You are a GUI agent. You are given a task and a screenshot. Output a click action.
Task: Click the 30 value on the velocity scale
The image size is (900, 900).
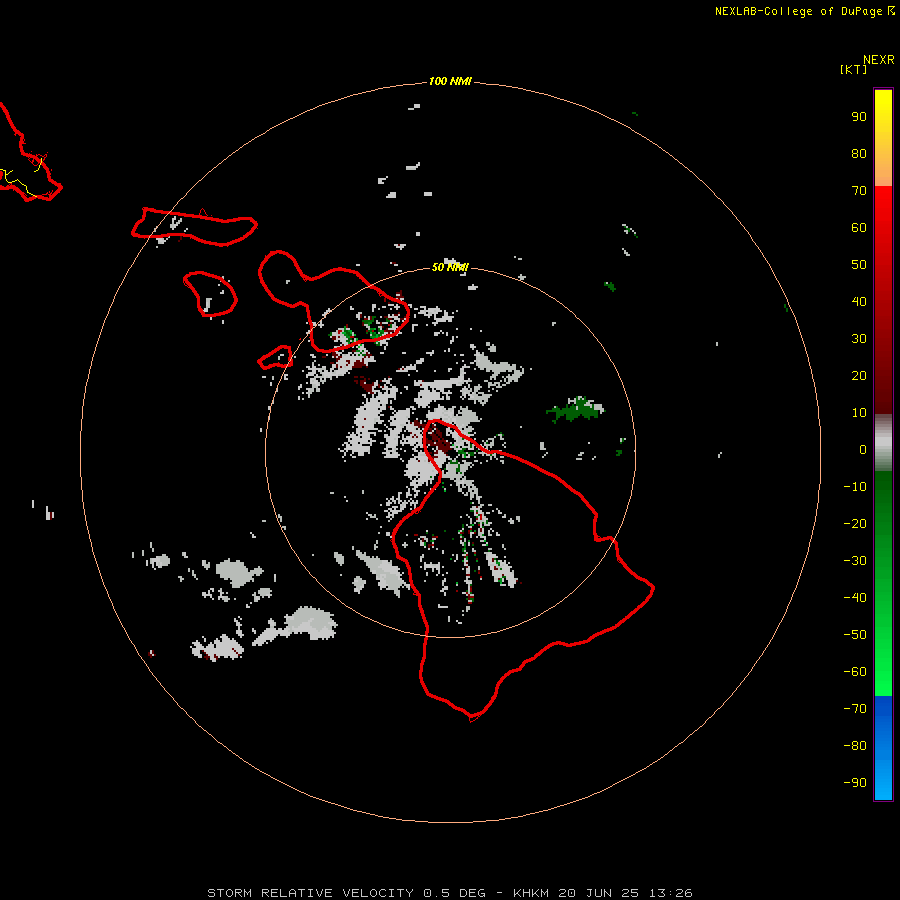click(859, 339)
